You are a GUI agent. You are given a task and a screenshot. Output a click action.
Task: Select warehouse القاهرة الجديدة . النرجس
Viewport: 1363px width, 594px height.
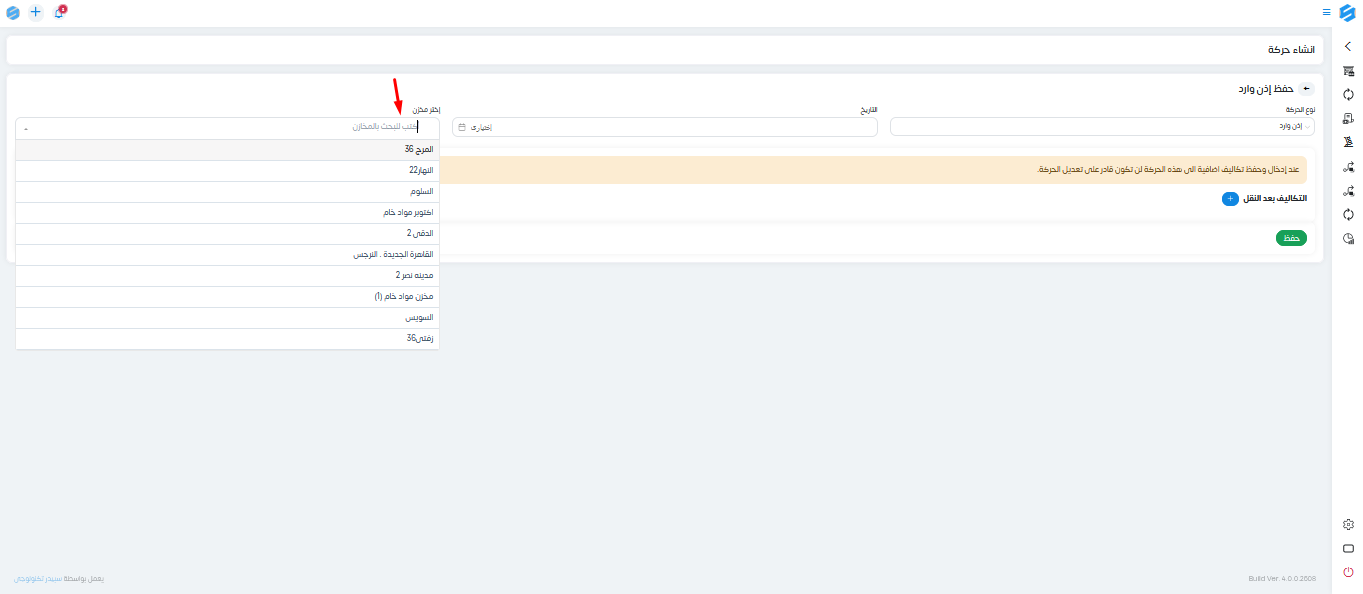[227, 254]
